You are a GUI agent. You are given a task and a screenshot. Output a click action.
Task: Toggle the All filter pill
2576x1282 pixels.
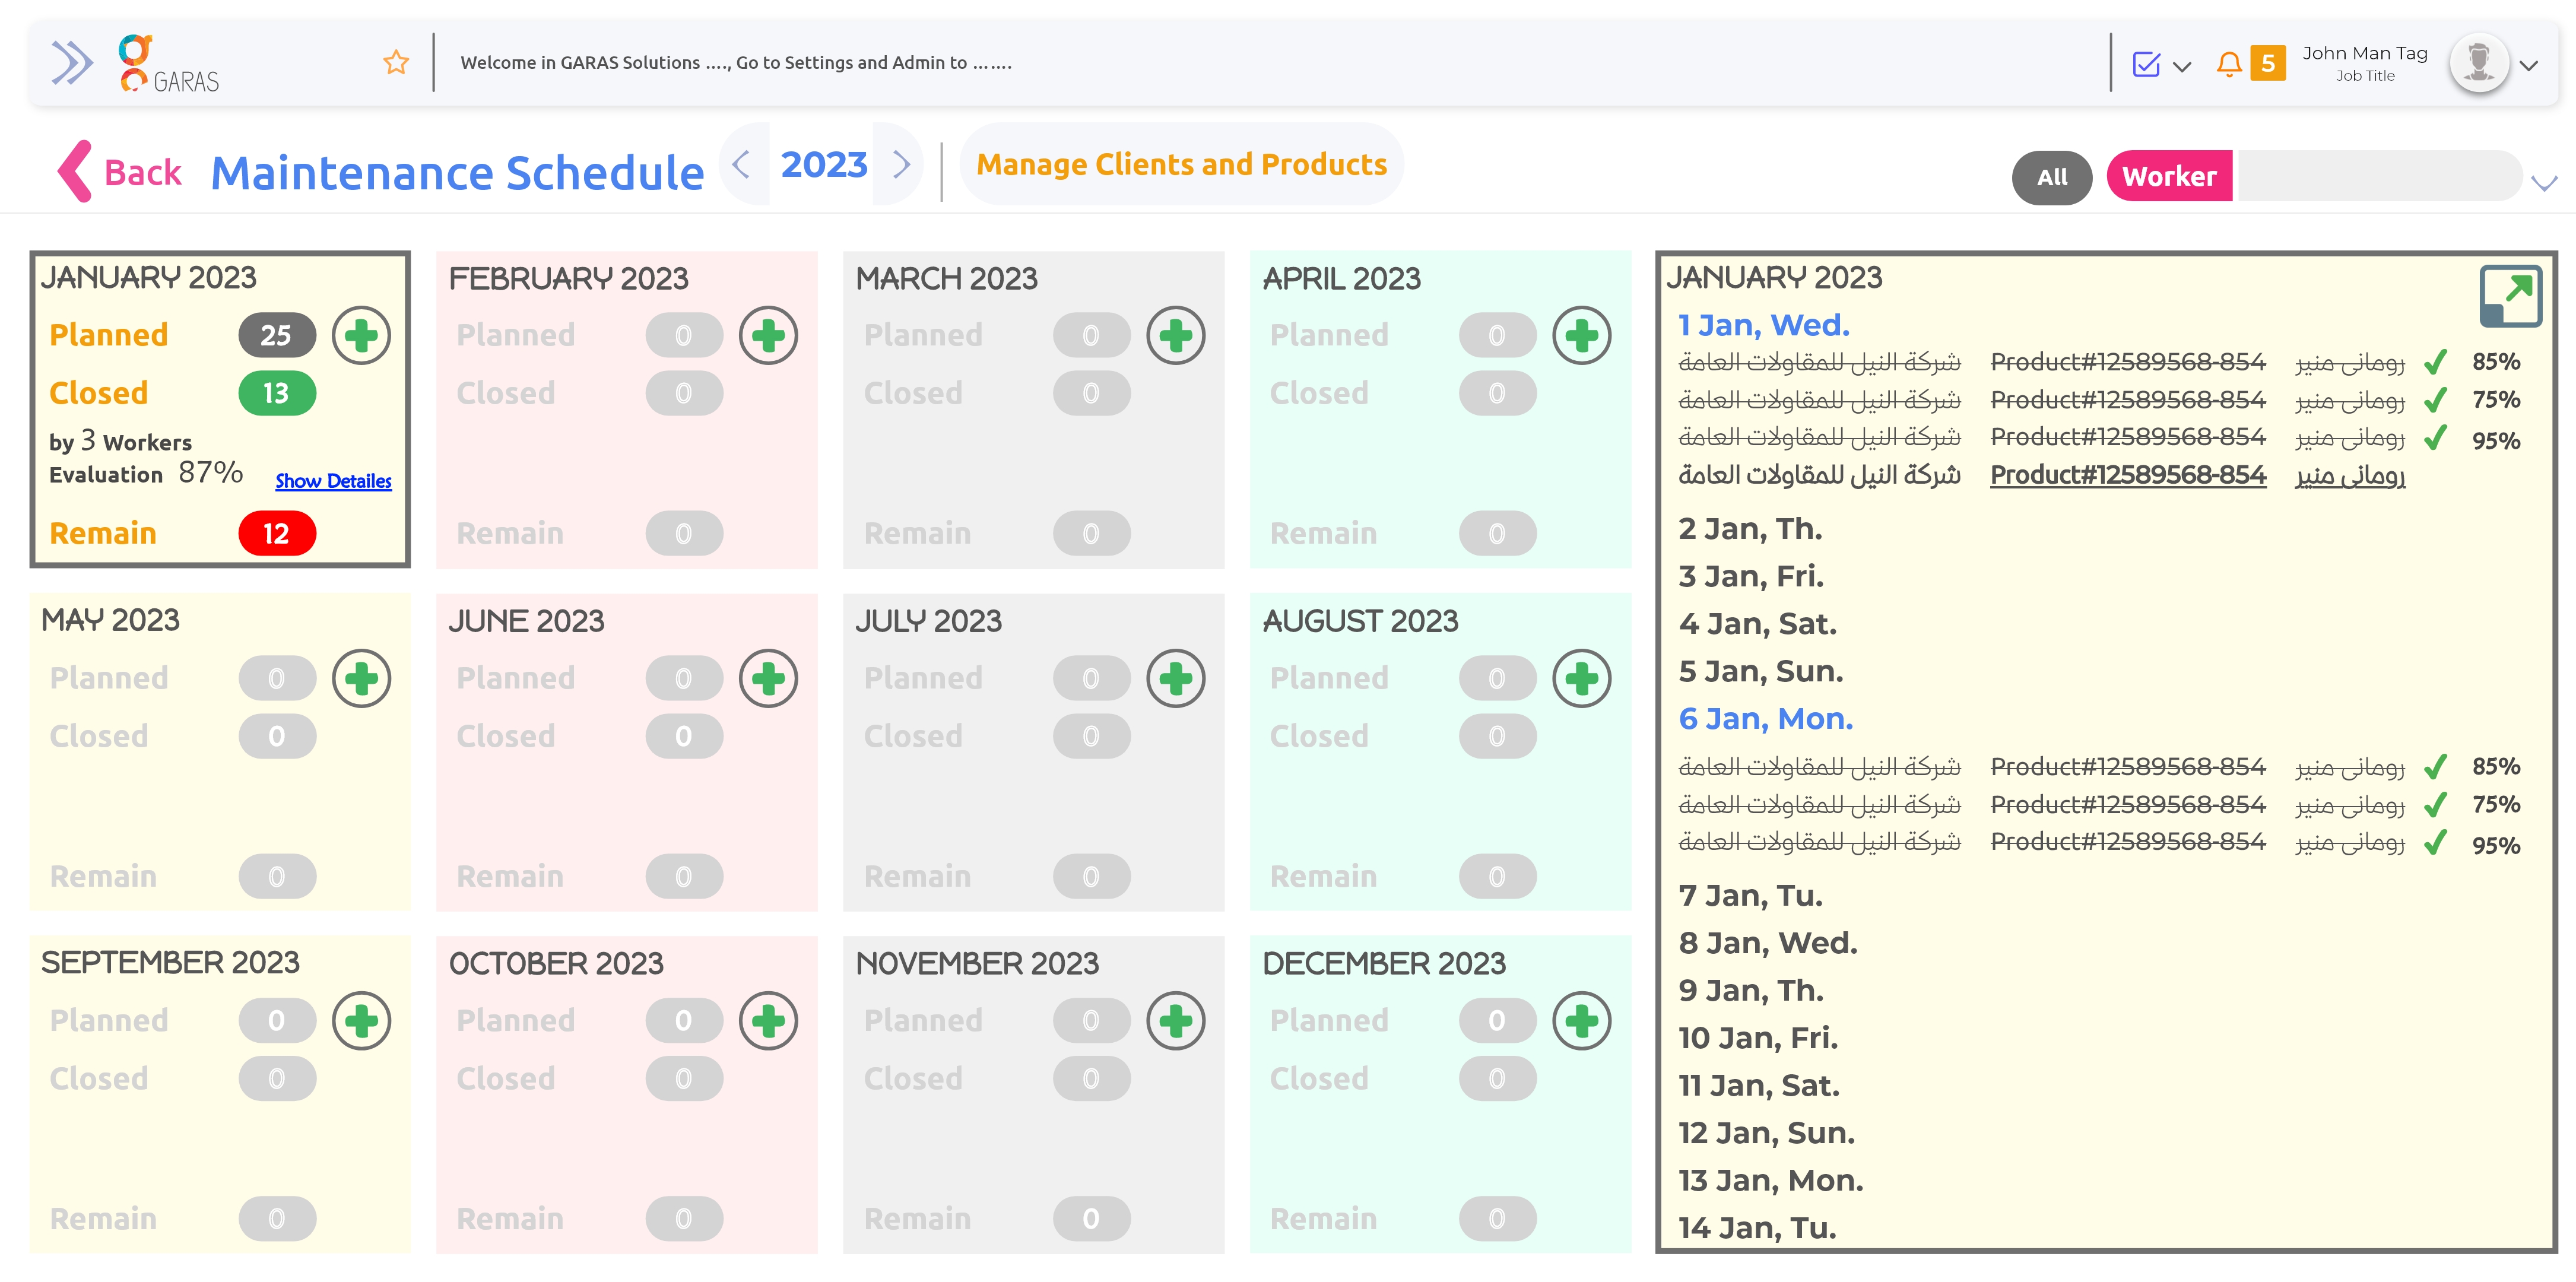[2051, 177]
